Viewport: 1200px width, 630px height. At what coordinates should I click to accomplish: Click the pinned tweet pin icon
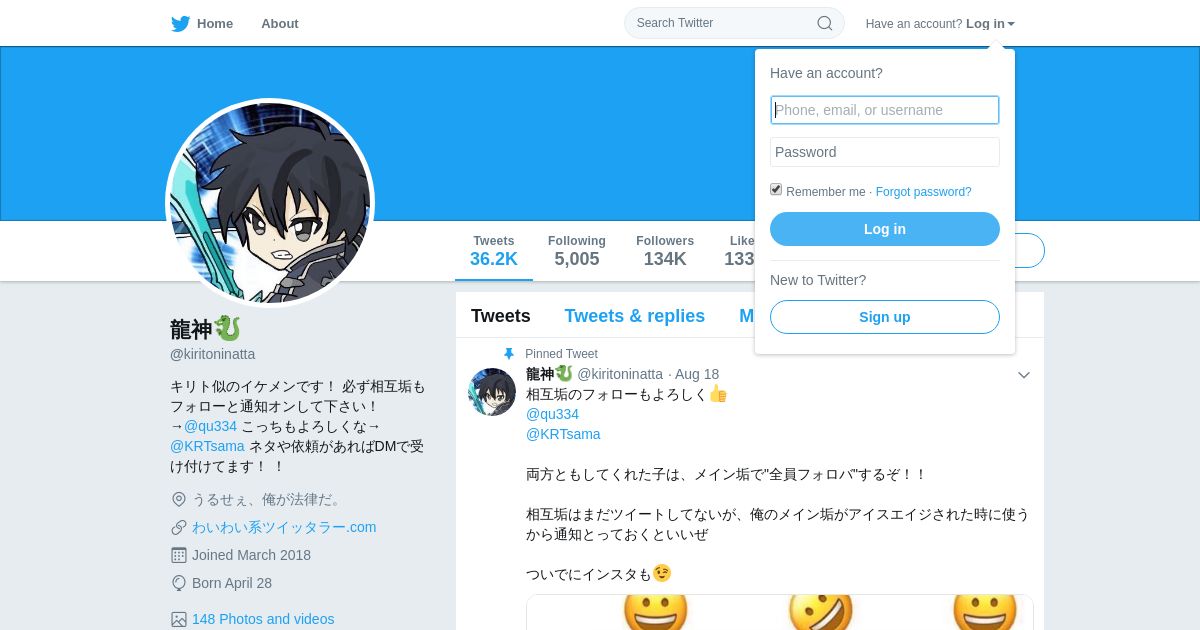[509, 354]
